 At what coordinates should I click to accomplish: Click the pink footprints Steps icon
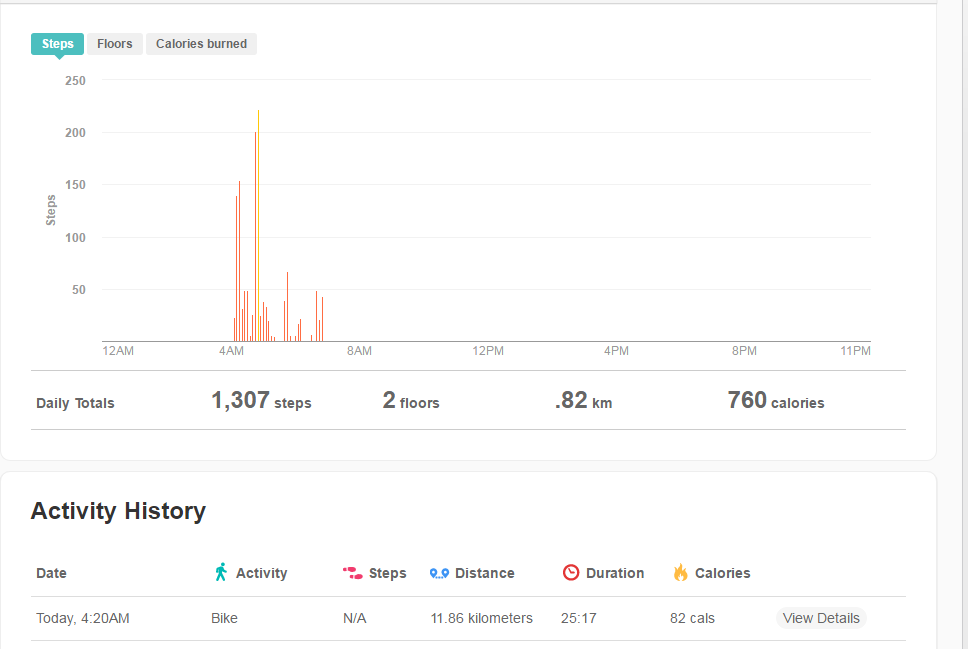352,572
